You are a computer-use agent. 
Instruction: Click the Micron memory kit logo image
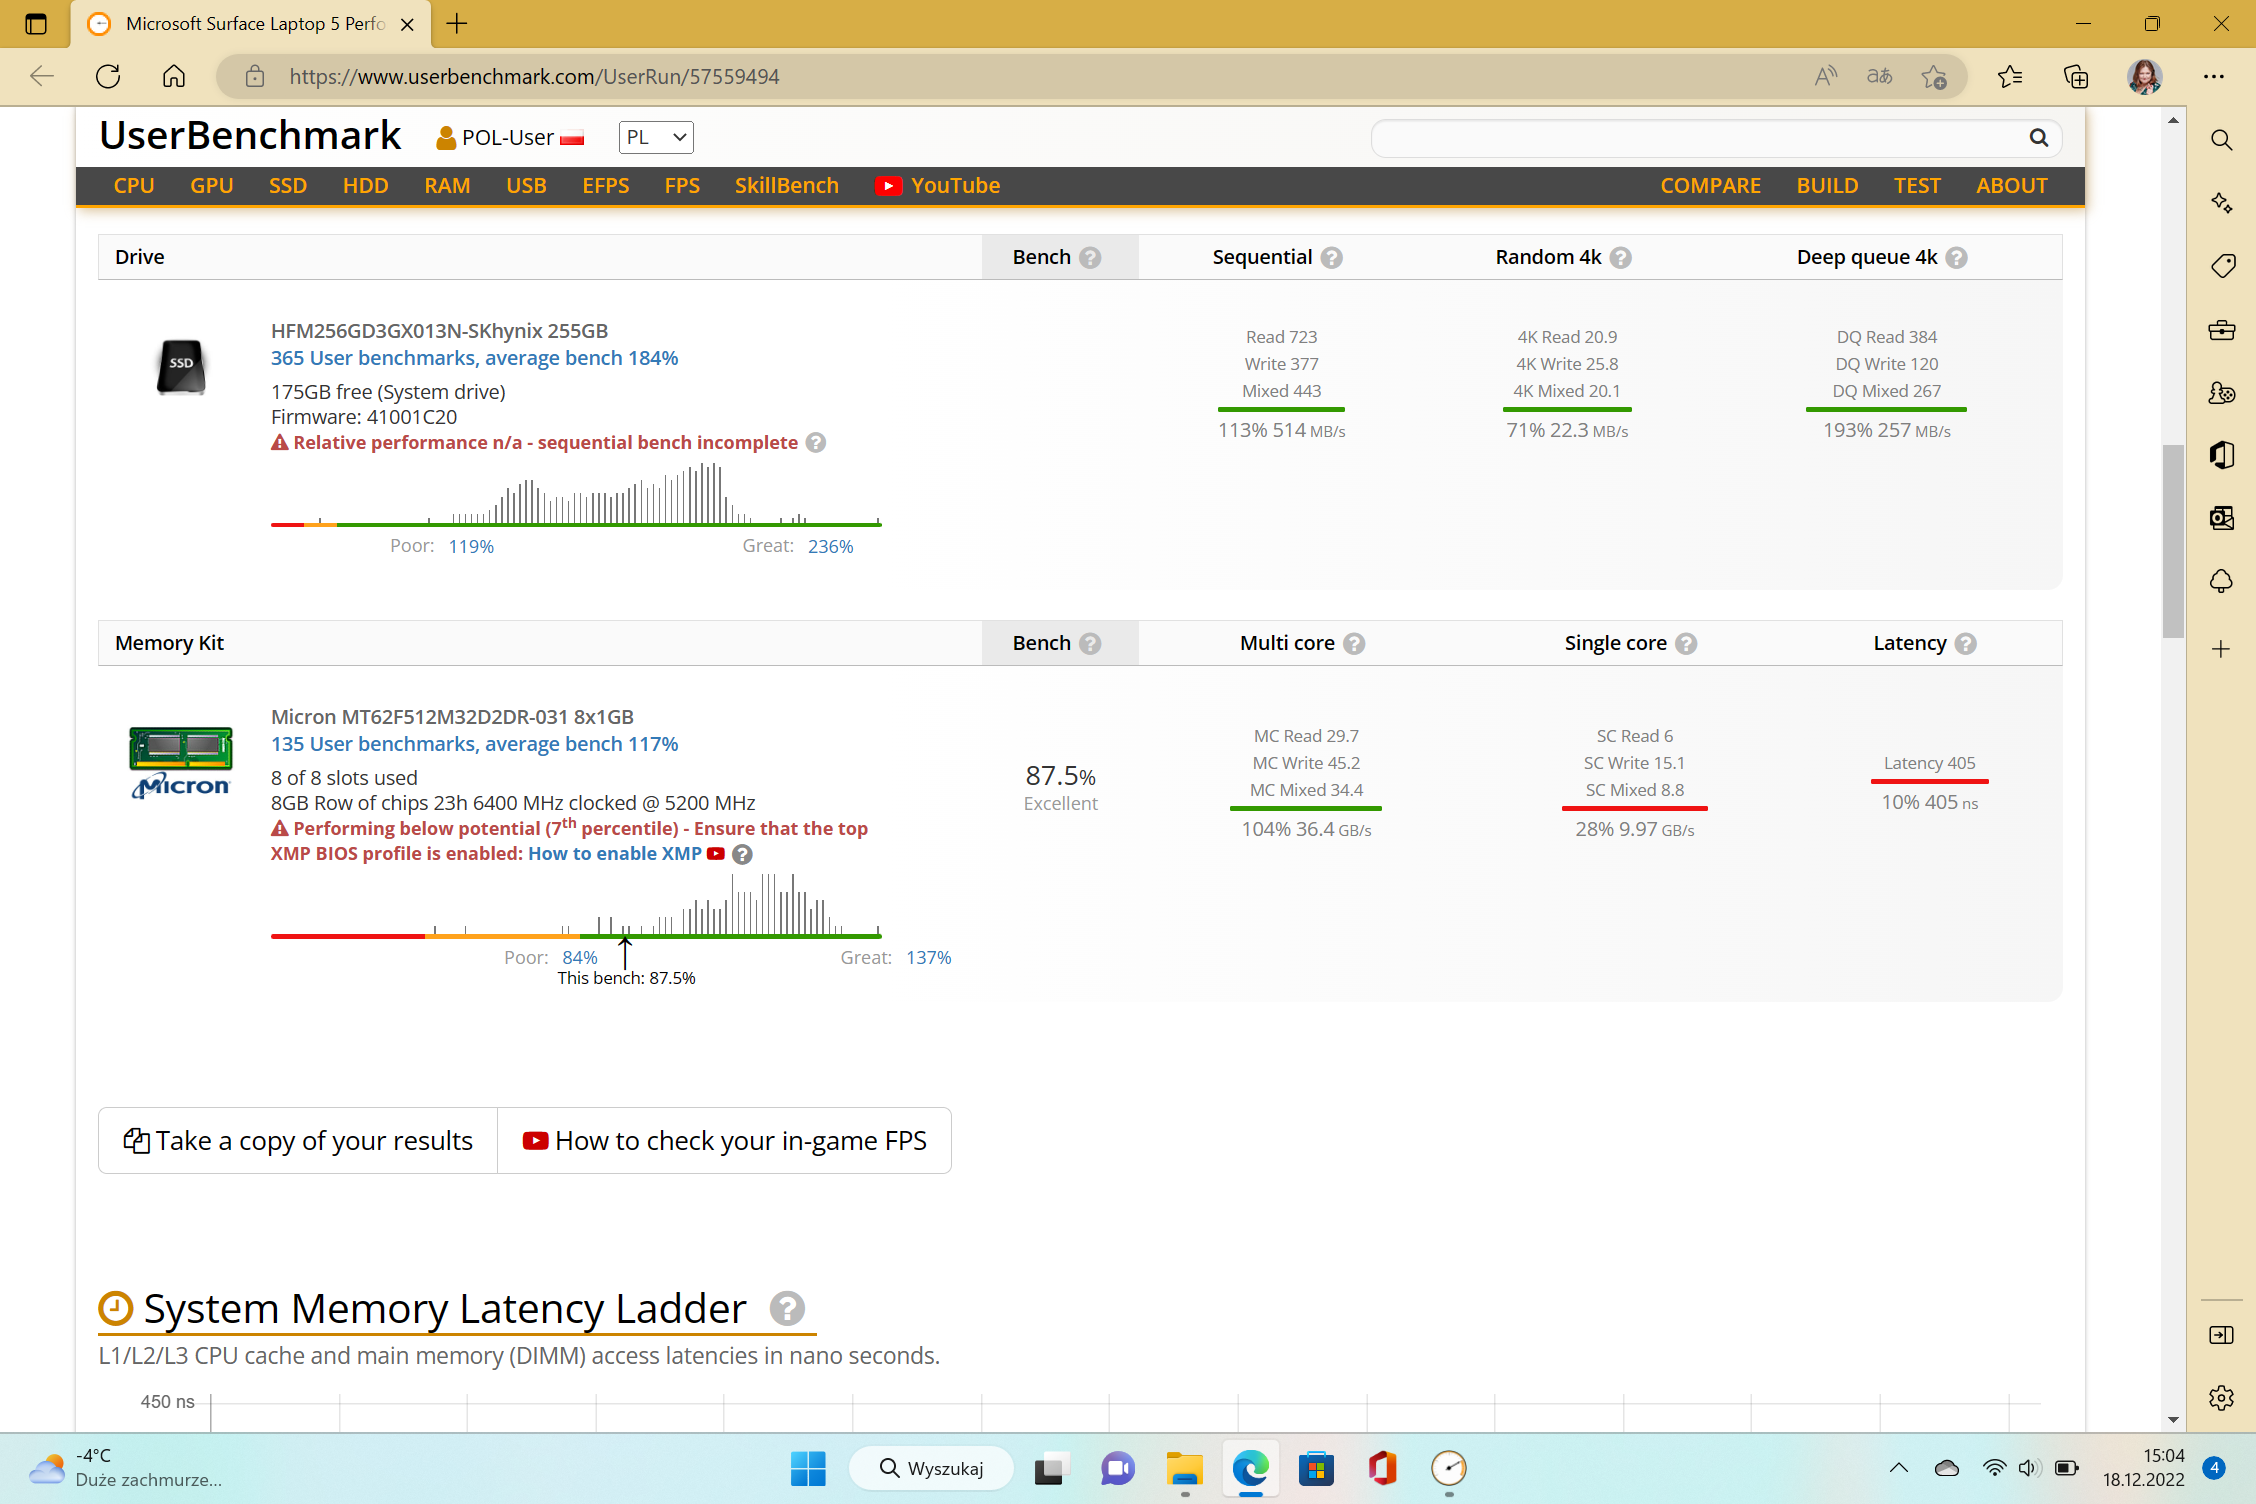(181, 762)
